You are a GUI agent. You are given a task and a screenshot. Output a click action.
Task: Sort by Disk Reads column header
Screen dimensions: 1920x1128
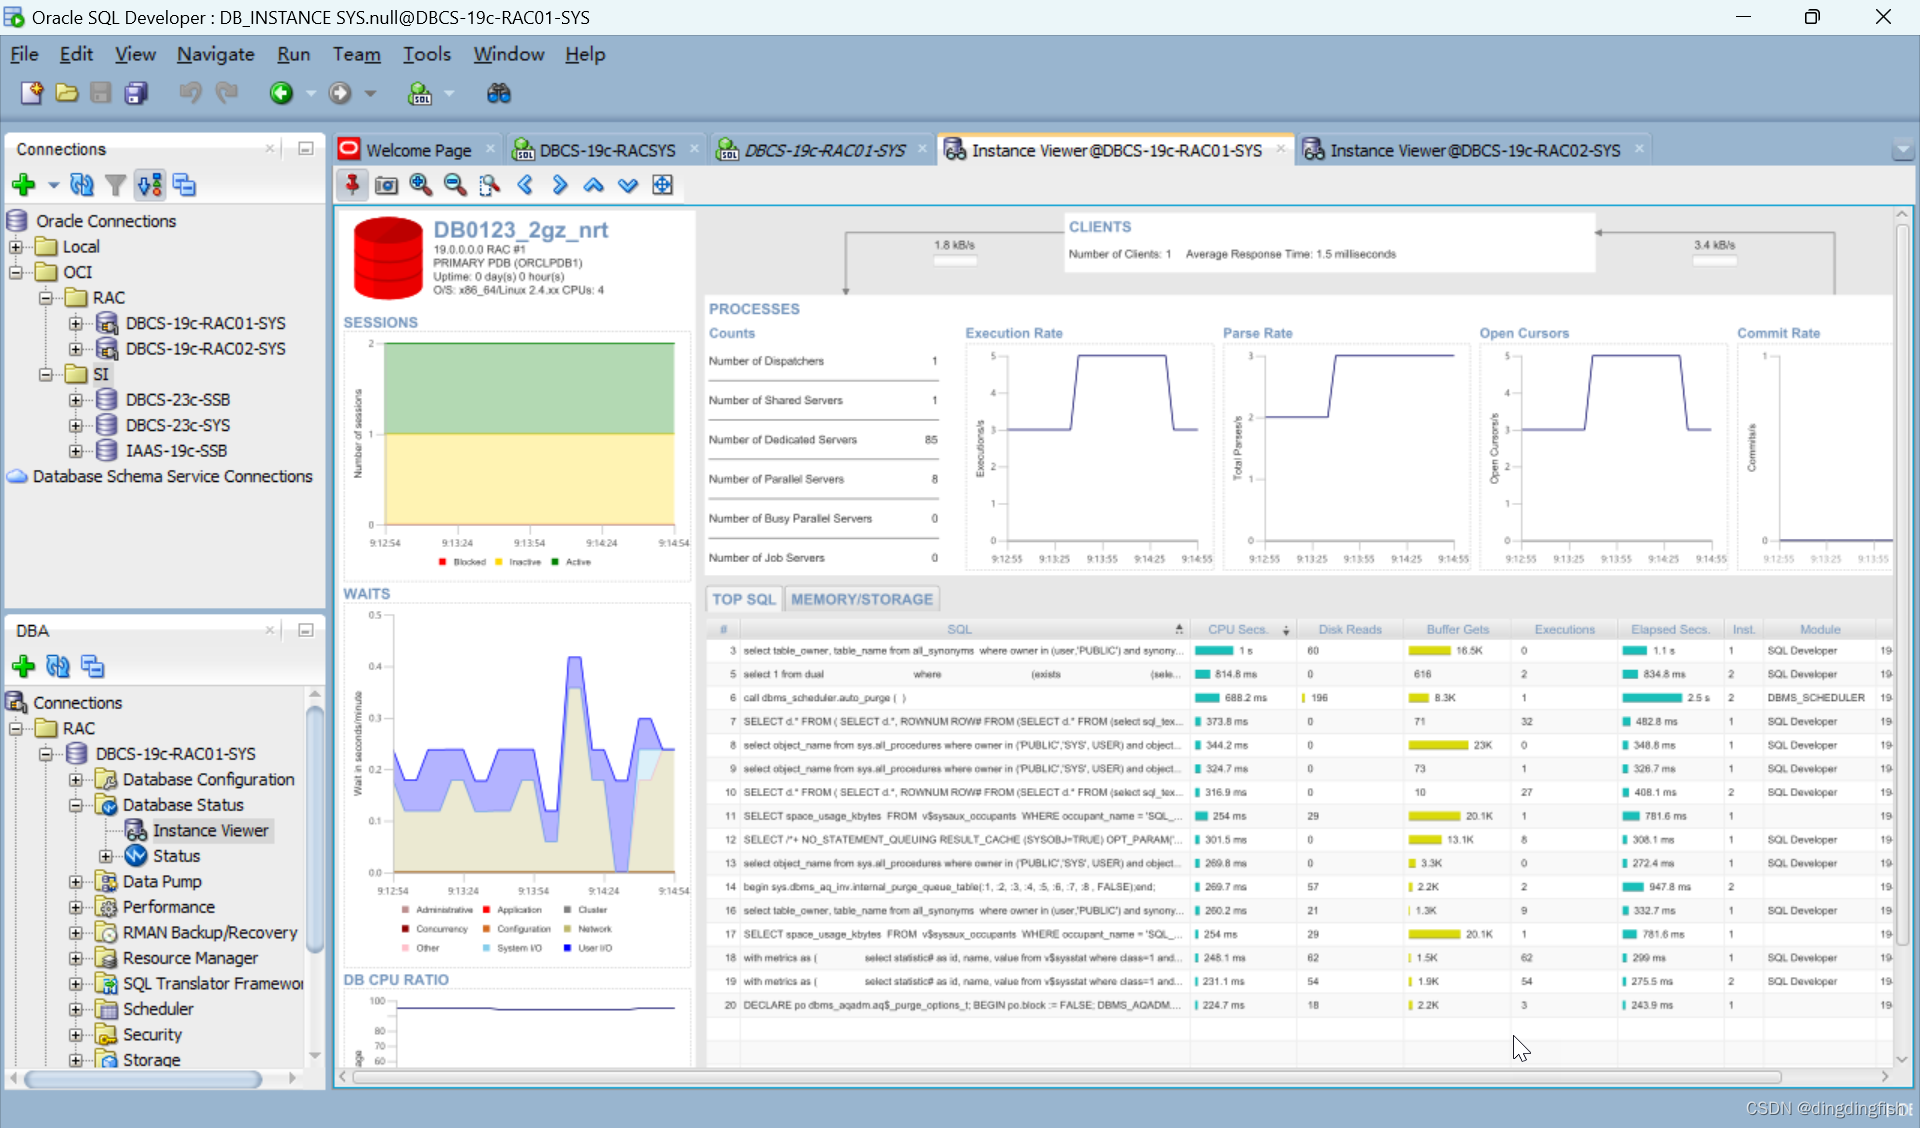(x=1349, y=629)
